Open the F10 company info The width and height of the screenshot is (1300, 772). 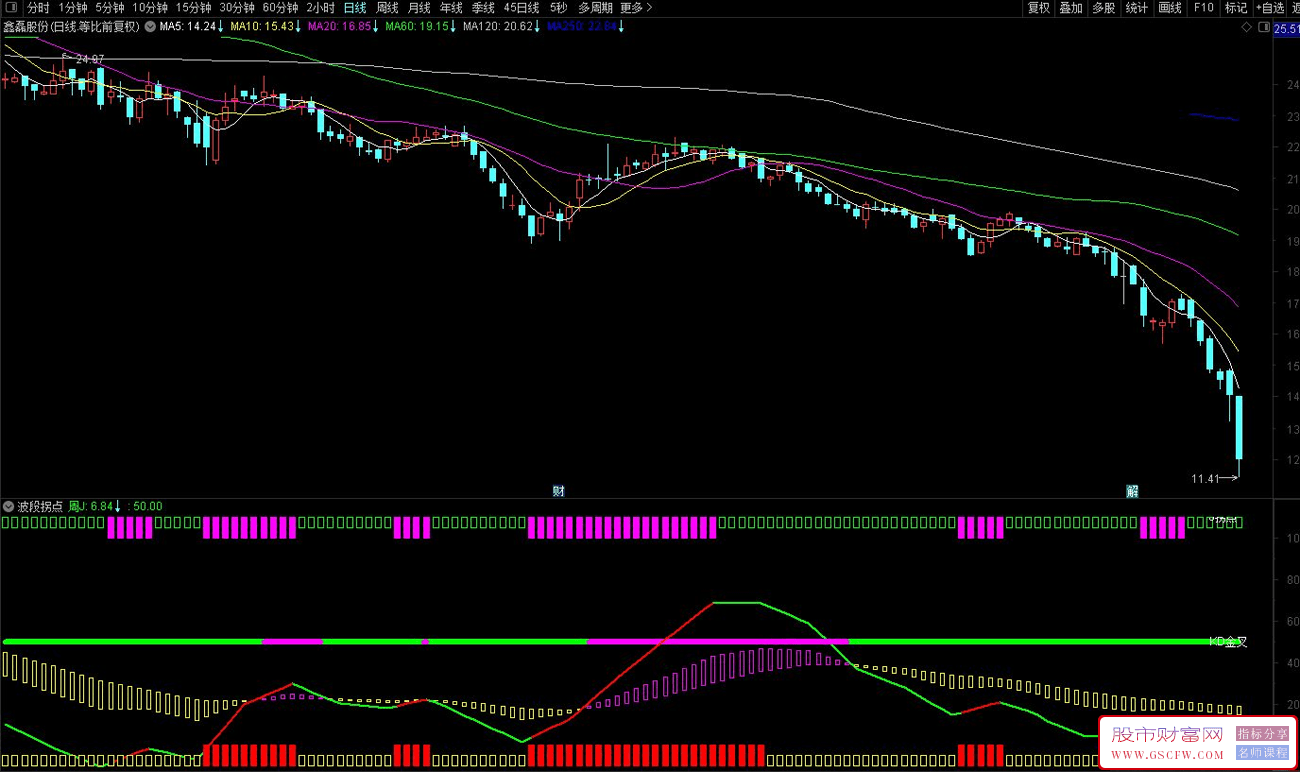click(x=1203, y=7)
